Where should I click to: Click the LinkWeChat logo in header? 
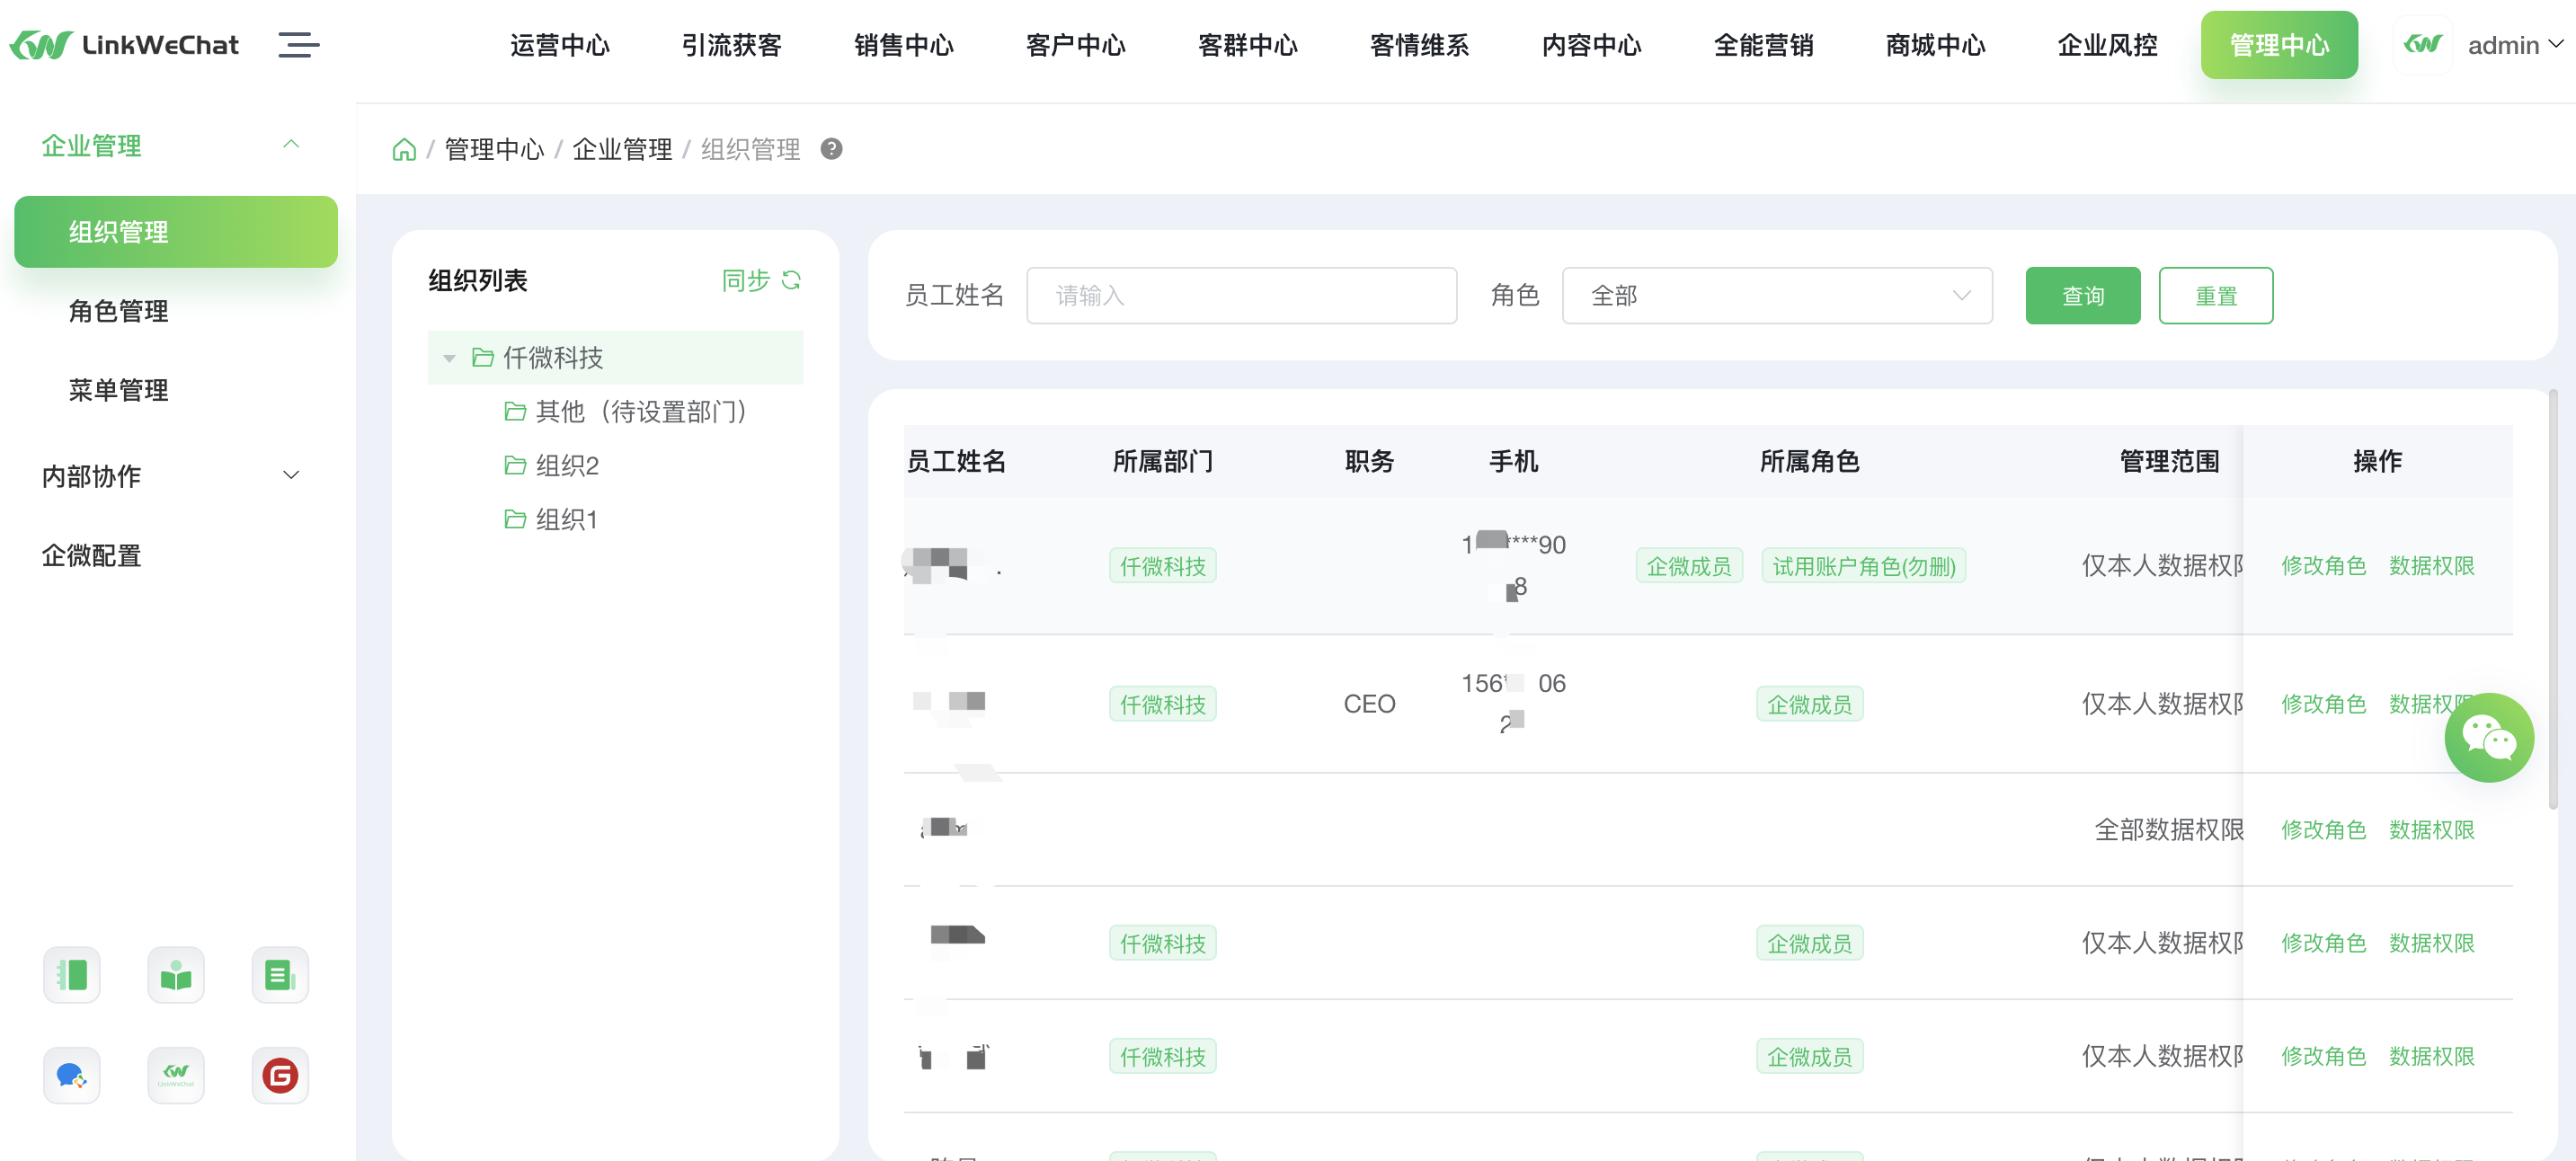pos(124,45)
